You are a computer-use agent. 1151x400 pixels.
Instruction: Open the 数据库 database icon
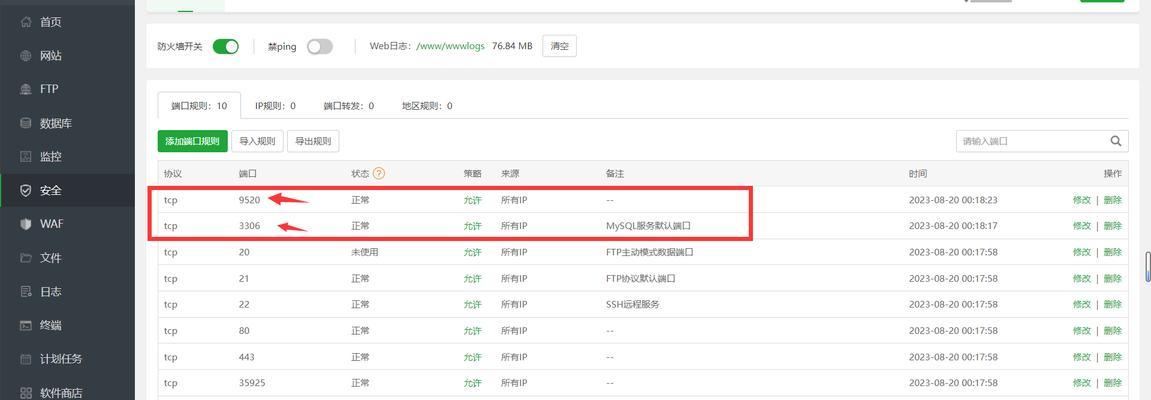pos(26,123)
